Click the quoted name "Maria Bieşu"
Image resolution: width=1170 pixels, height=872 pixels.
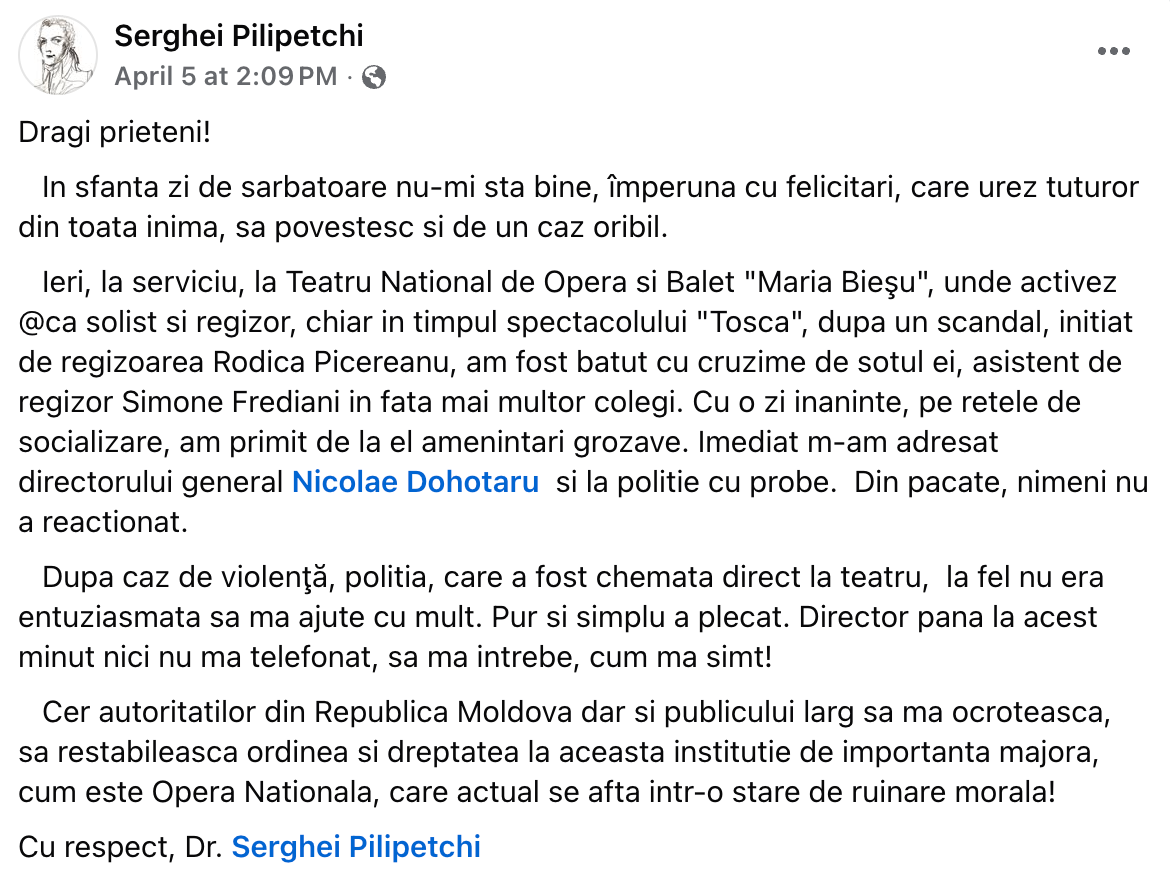click(840, 283)
